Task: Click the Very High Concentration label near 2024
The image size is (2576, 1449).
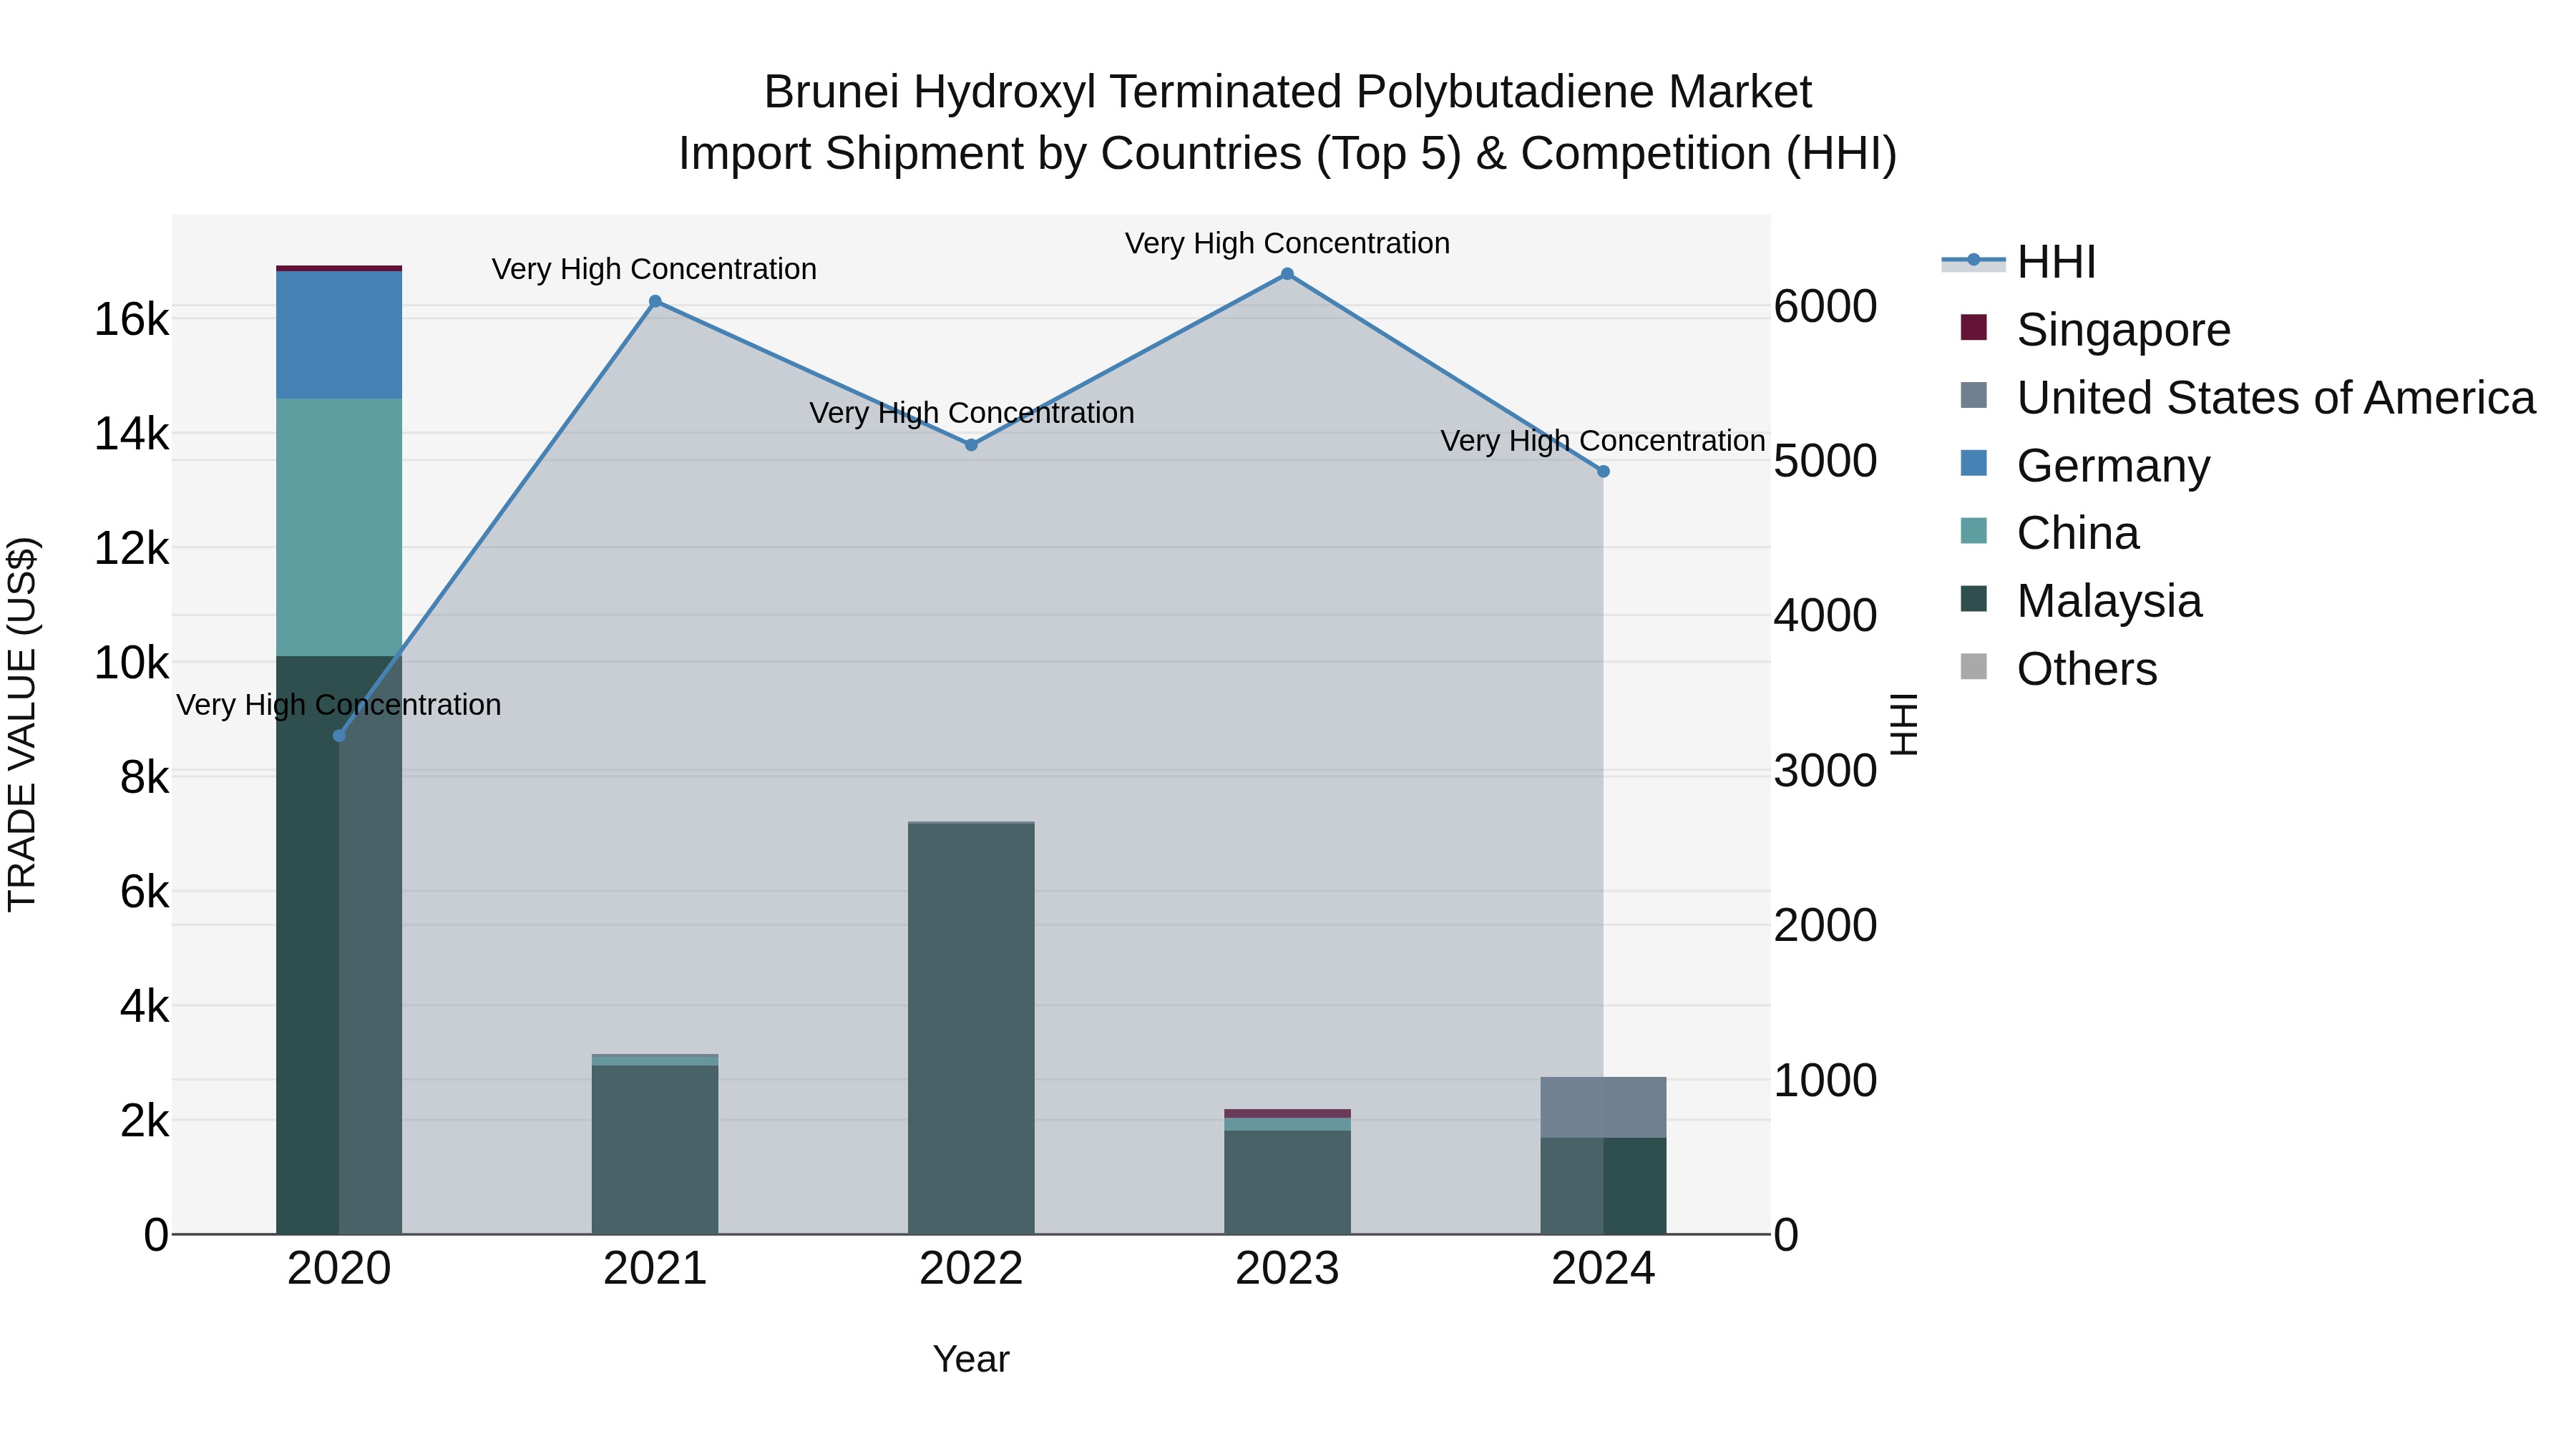Action: tap(1603, 441)
